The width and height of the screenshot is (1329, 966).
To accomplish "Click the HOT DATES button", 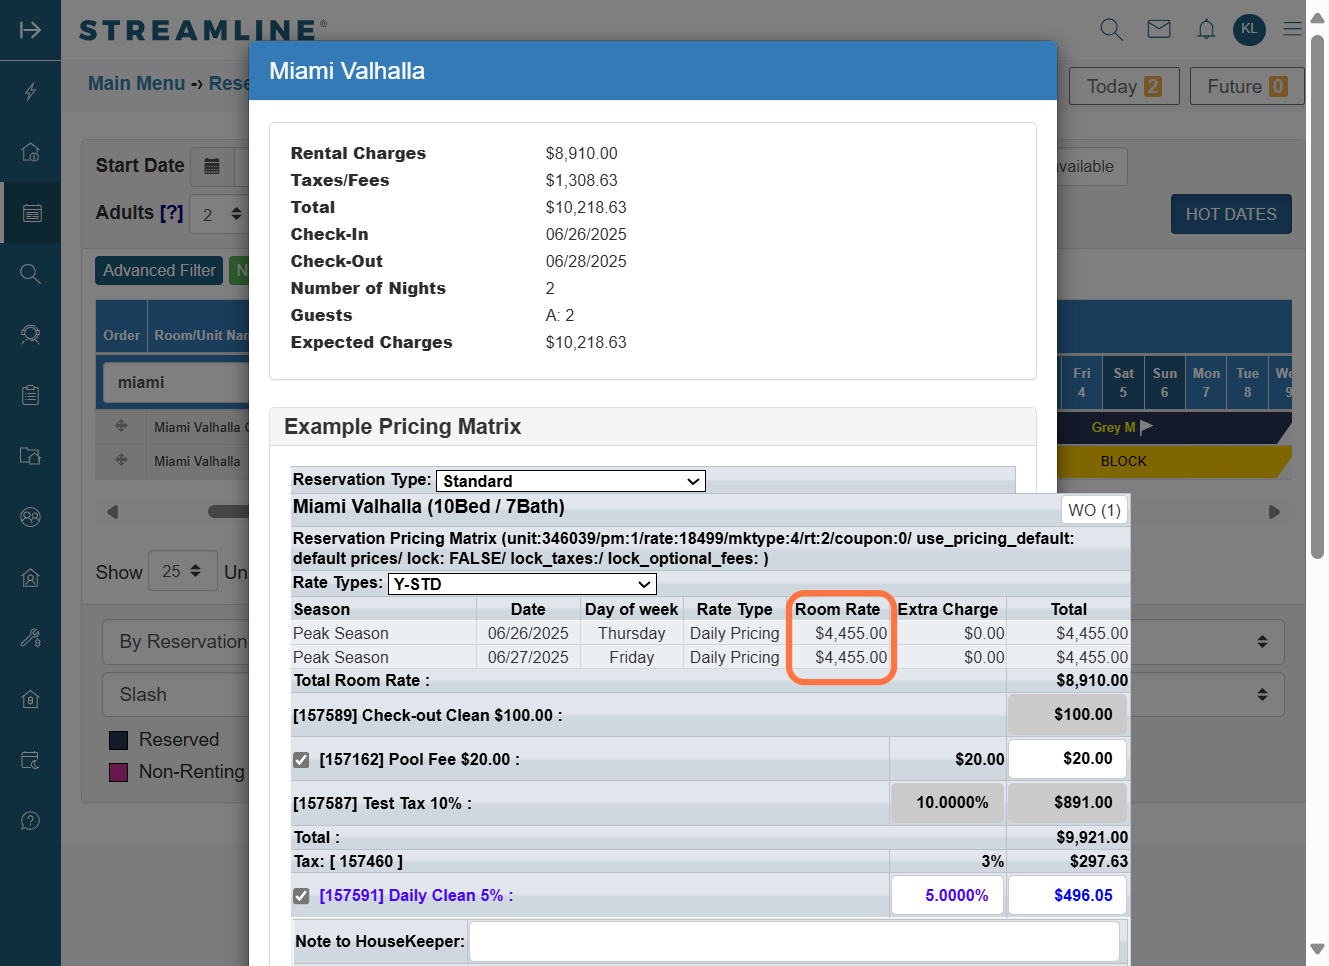I will [x=1231, y=214].
